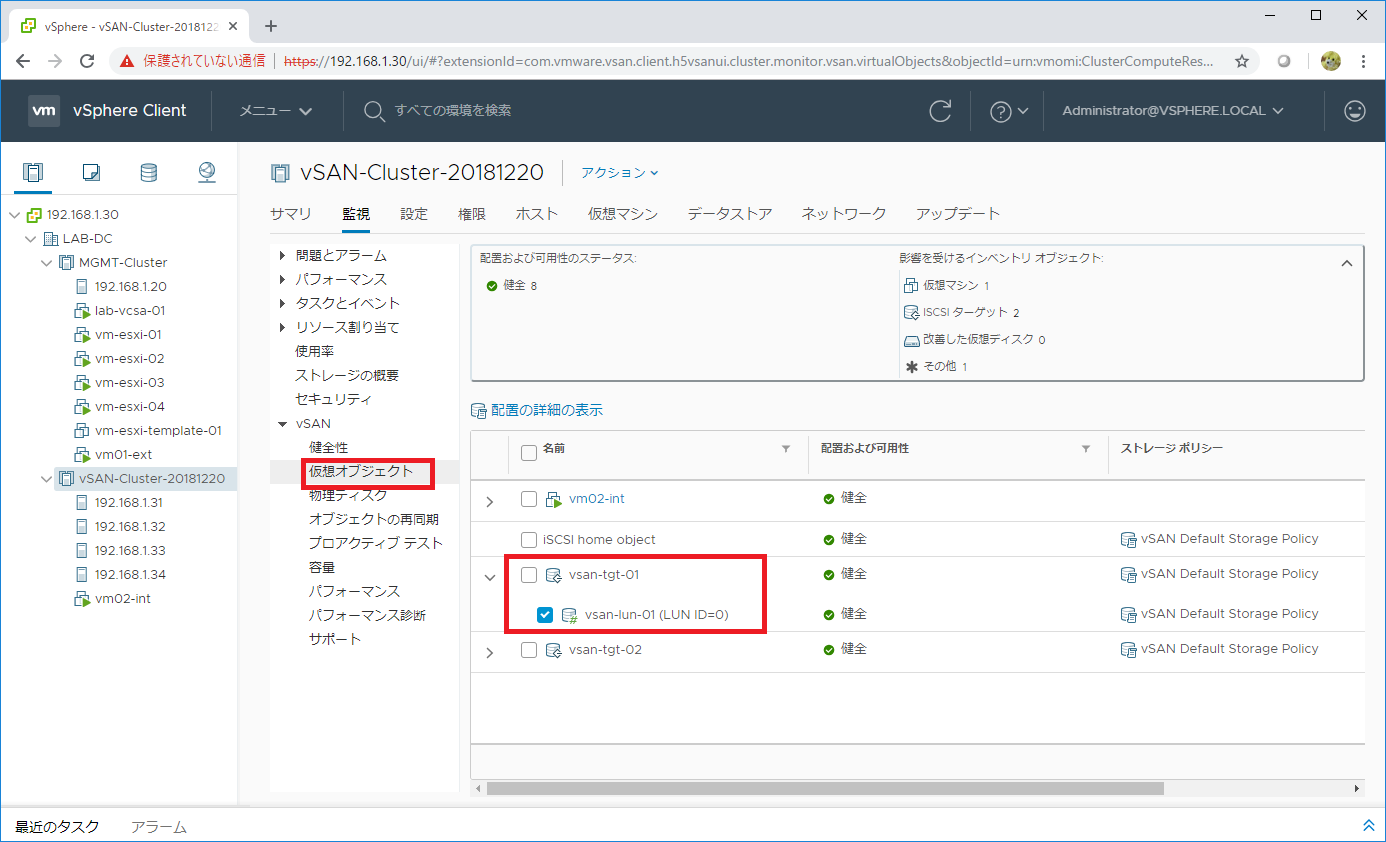Click the filter icon in the 名前 column
The image size is (1386, 842).
pyautogui.click(x=786, y=449)
